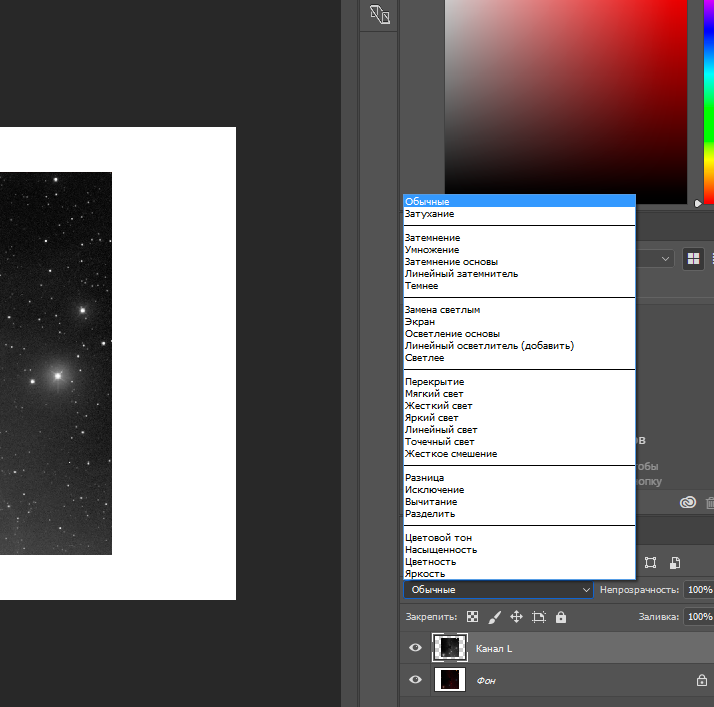Select Яркость from blend list
This screenshot has width=714, height=707.
coord(425,574)
